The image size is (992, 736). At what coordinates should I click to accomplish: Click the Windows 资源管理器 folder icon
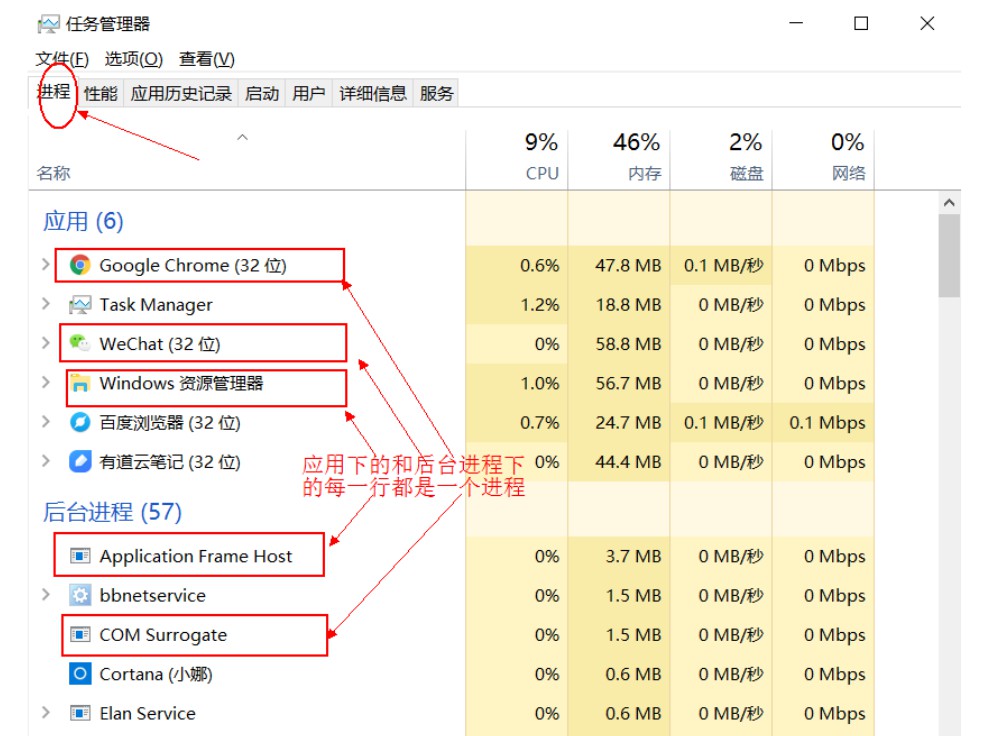pyautogui.click(x=80, y=383)
